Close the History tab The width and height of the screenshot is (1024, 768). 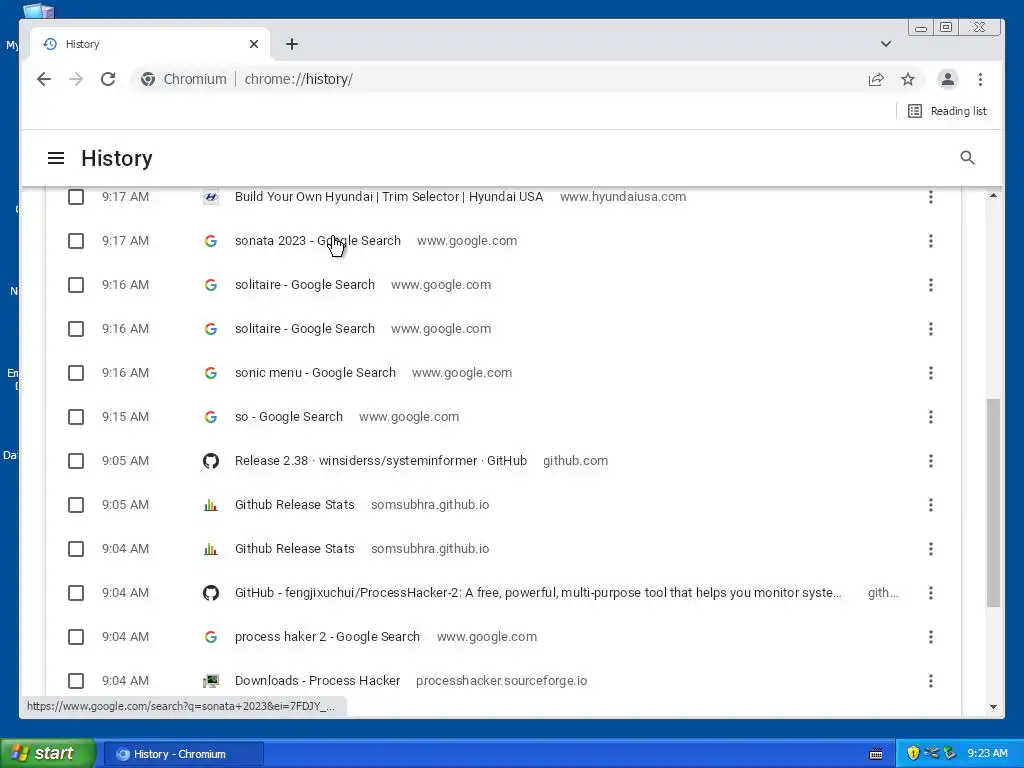pyautogui.click(x=254, y=44)
